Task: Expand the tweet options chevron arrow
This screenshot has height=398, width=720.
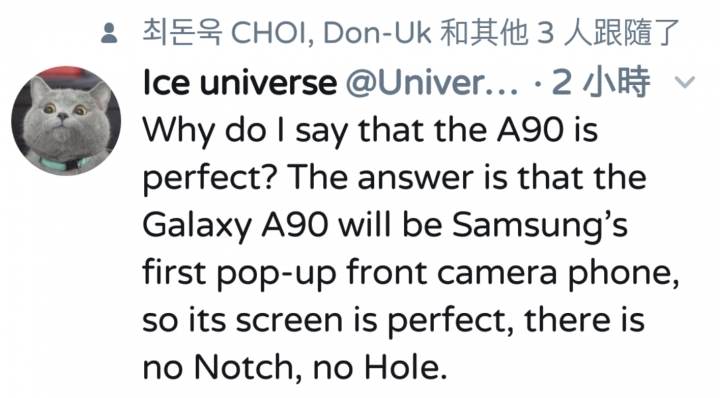Action: (685, 82)
